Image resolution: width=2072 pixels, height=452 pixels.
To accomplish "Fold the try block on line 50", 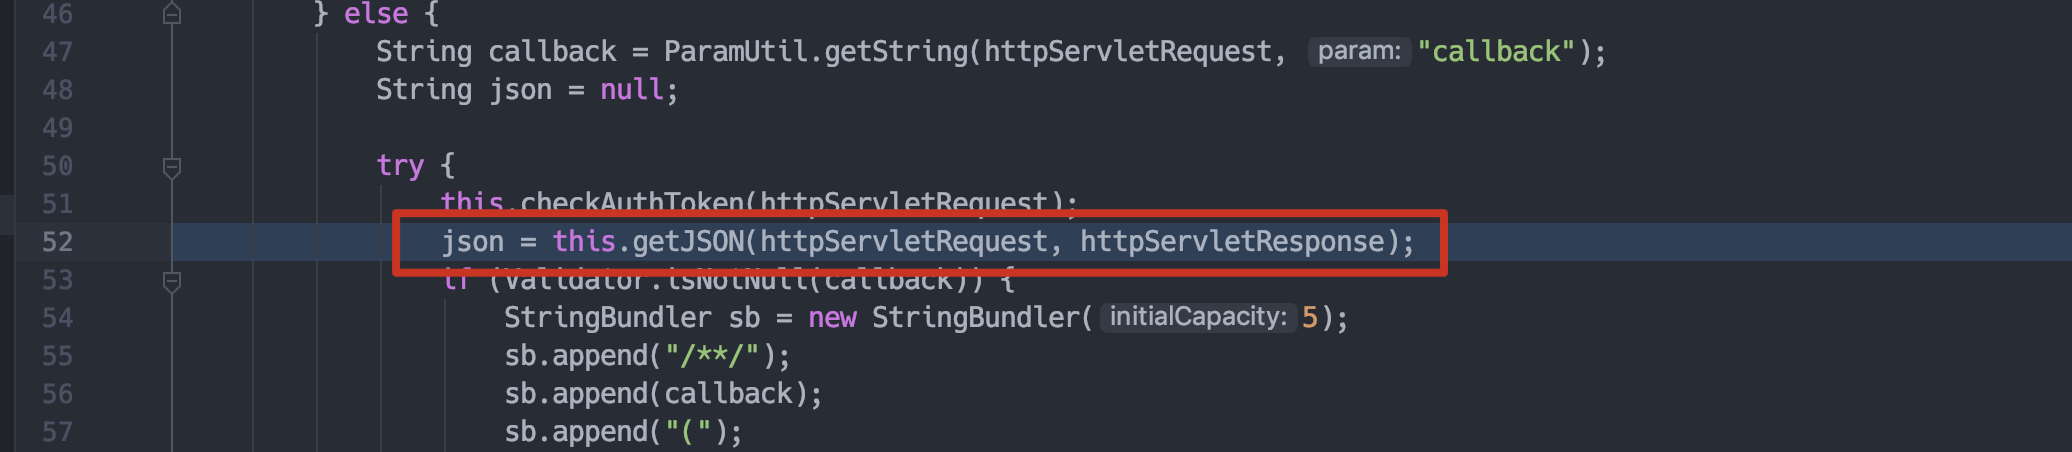I will coord(172,167).
